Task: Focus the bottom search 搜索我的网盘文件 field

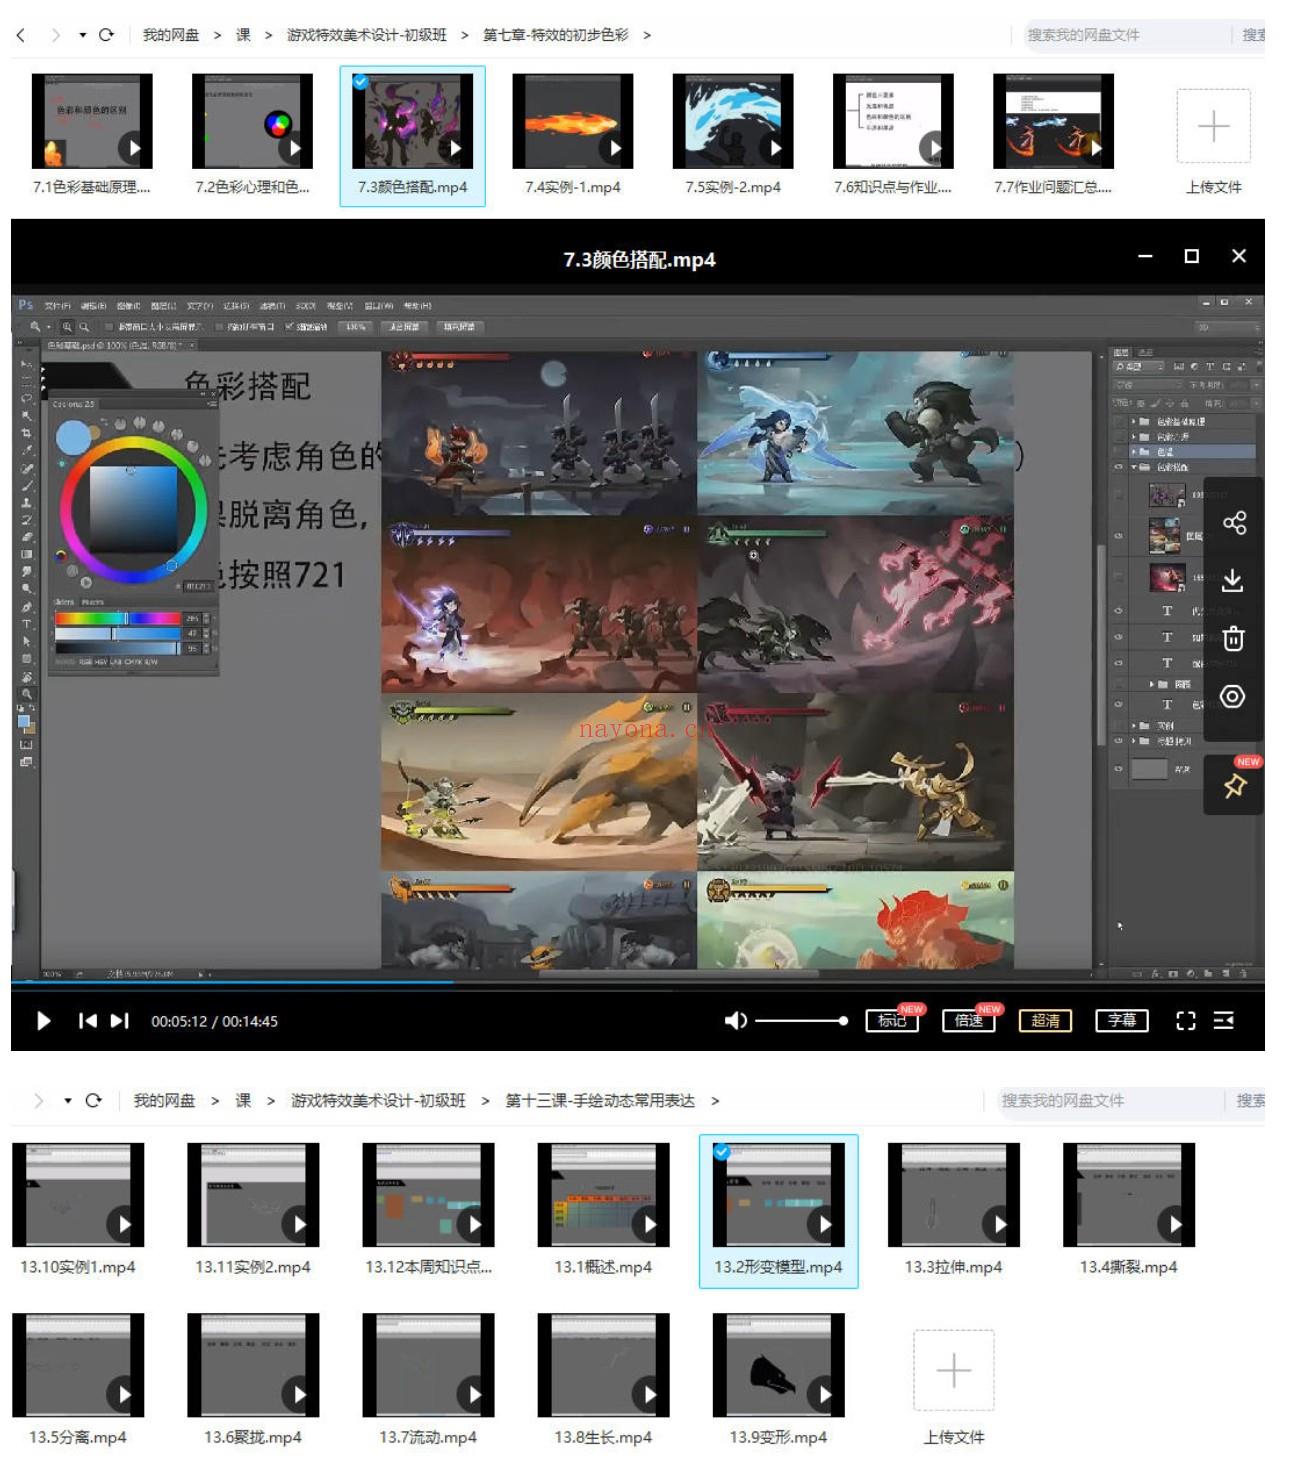Action: pos(1110,1100)
